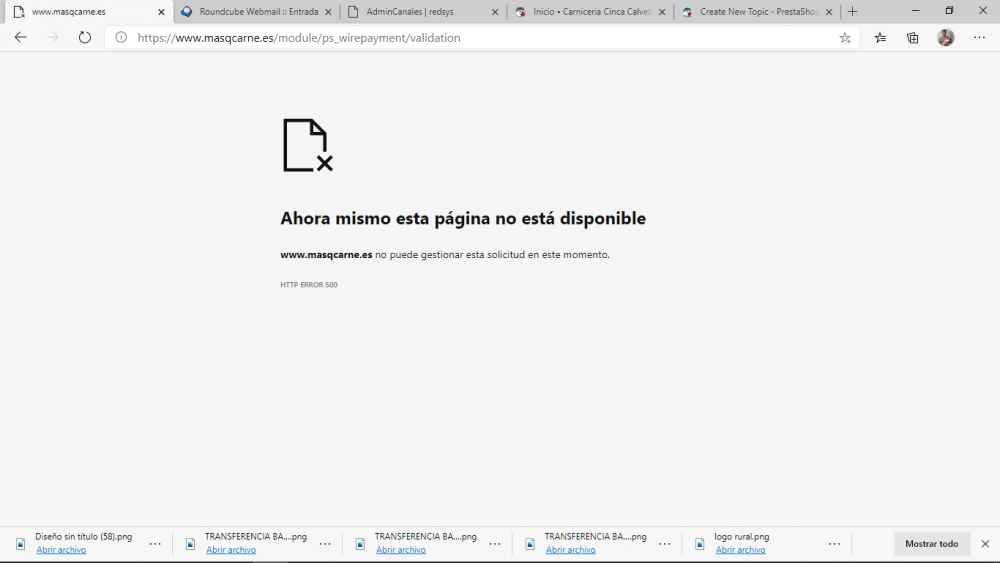Close the downloads bar
This screenshot has height=563, width=1000.
pyautogui.click(x=985, y=544)
